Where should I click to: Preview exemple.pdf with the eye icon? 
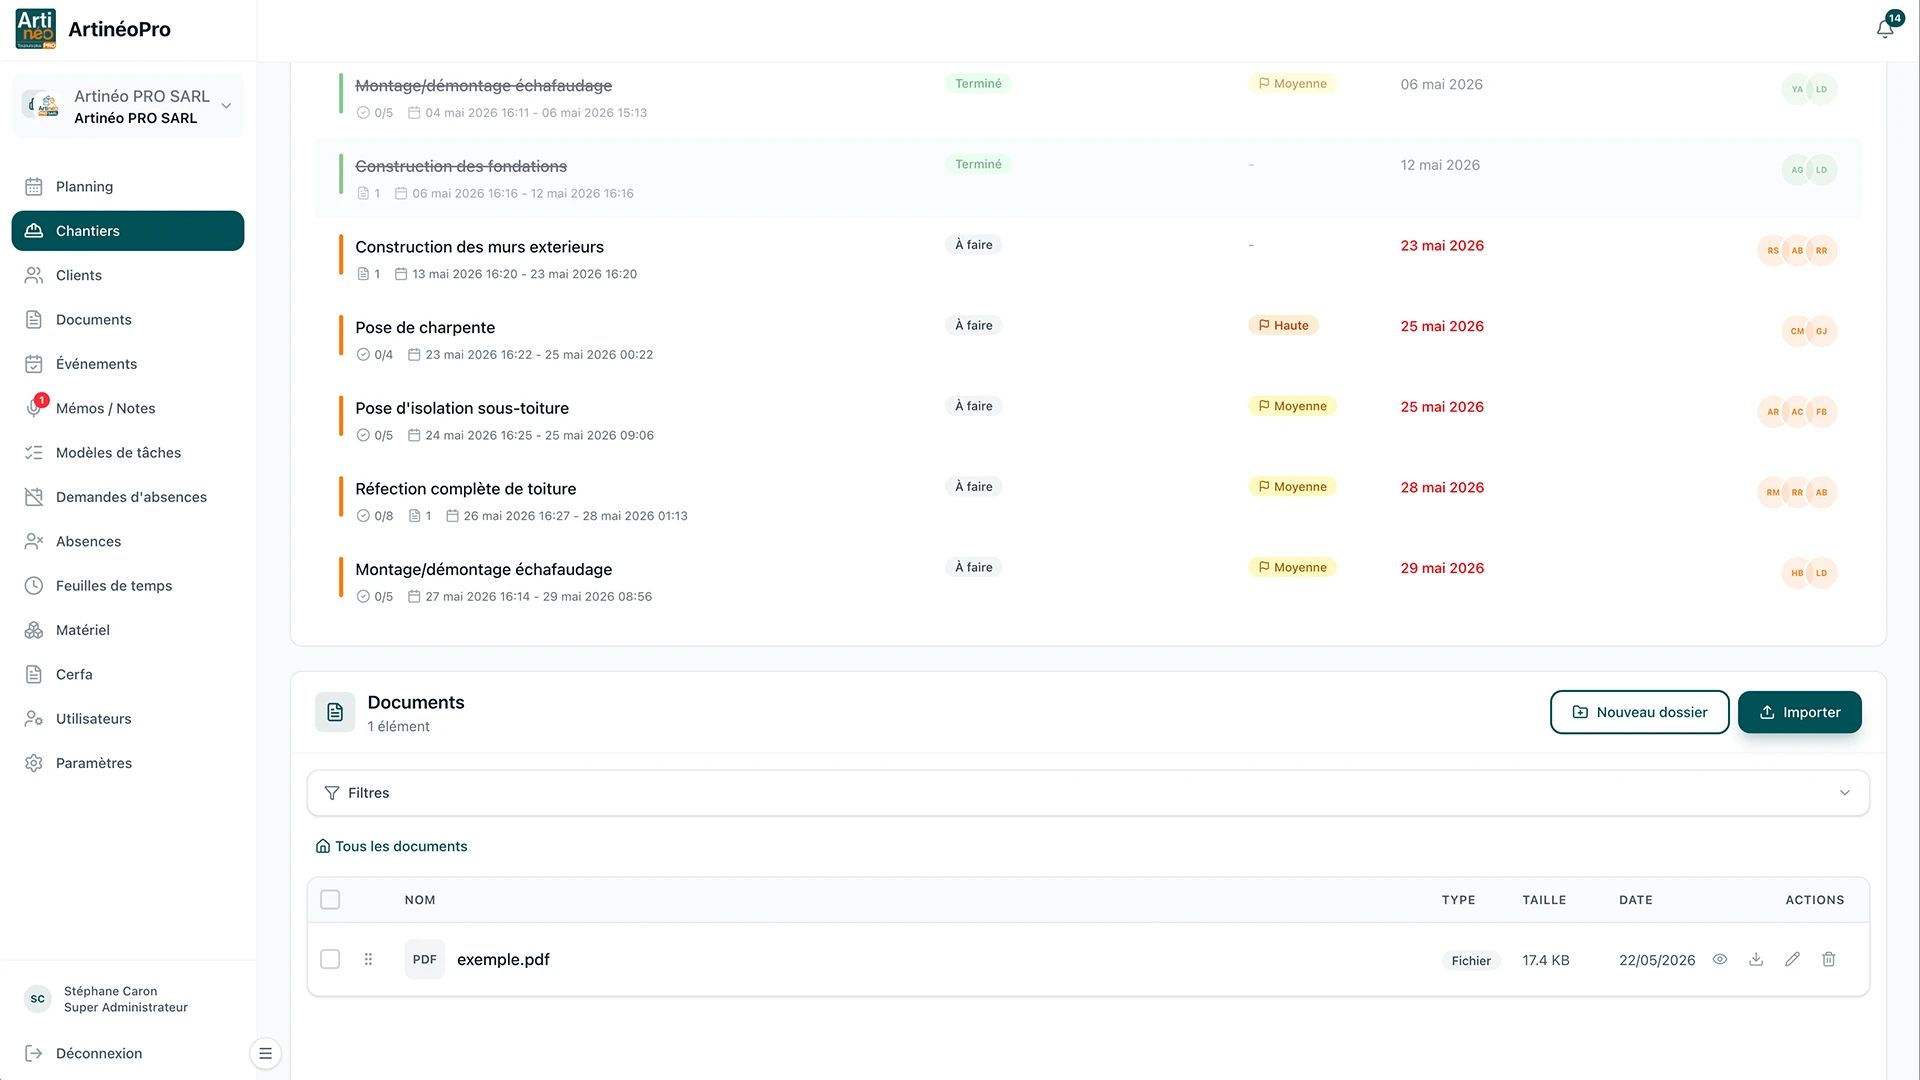pyautogui.click(x=1720, y=959)
